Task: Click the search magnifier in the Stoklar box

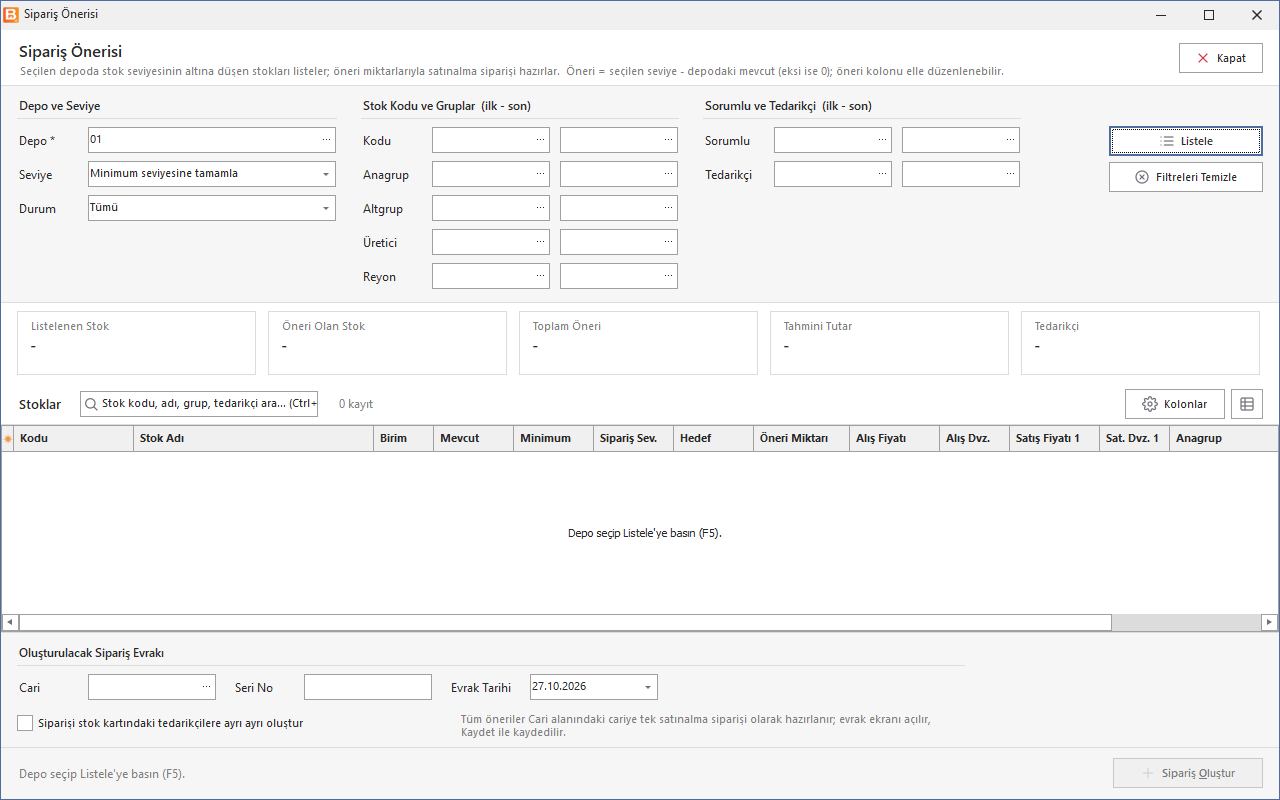Action: pyautogui.click(x=92, y=404)
